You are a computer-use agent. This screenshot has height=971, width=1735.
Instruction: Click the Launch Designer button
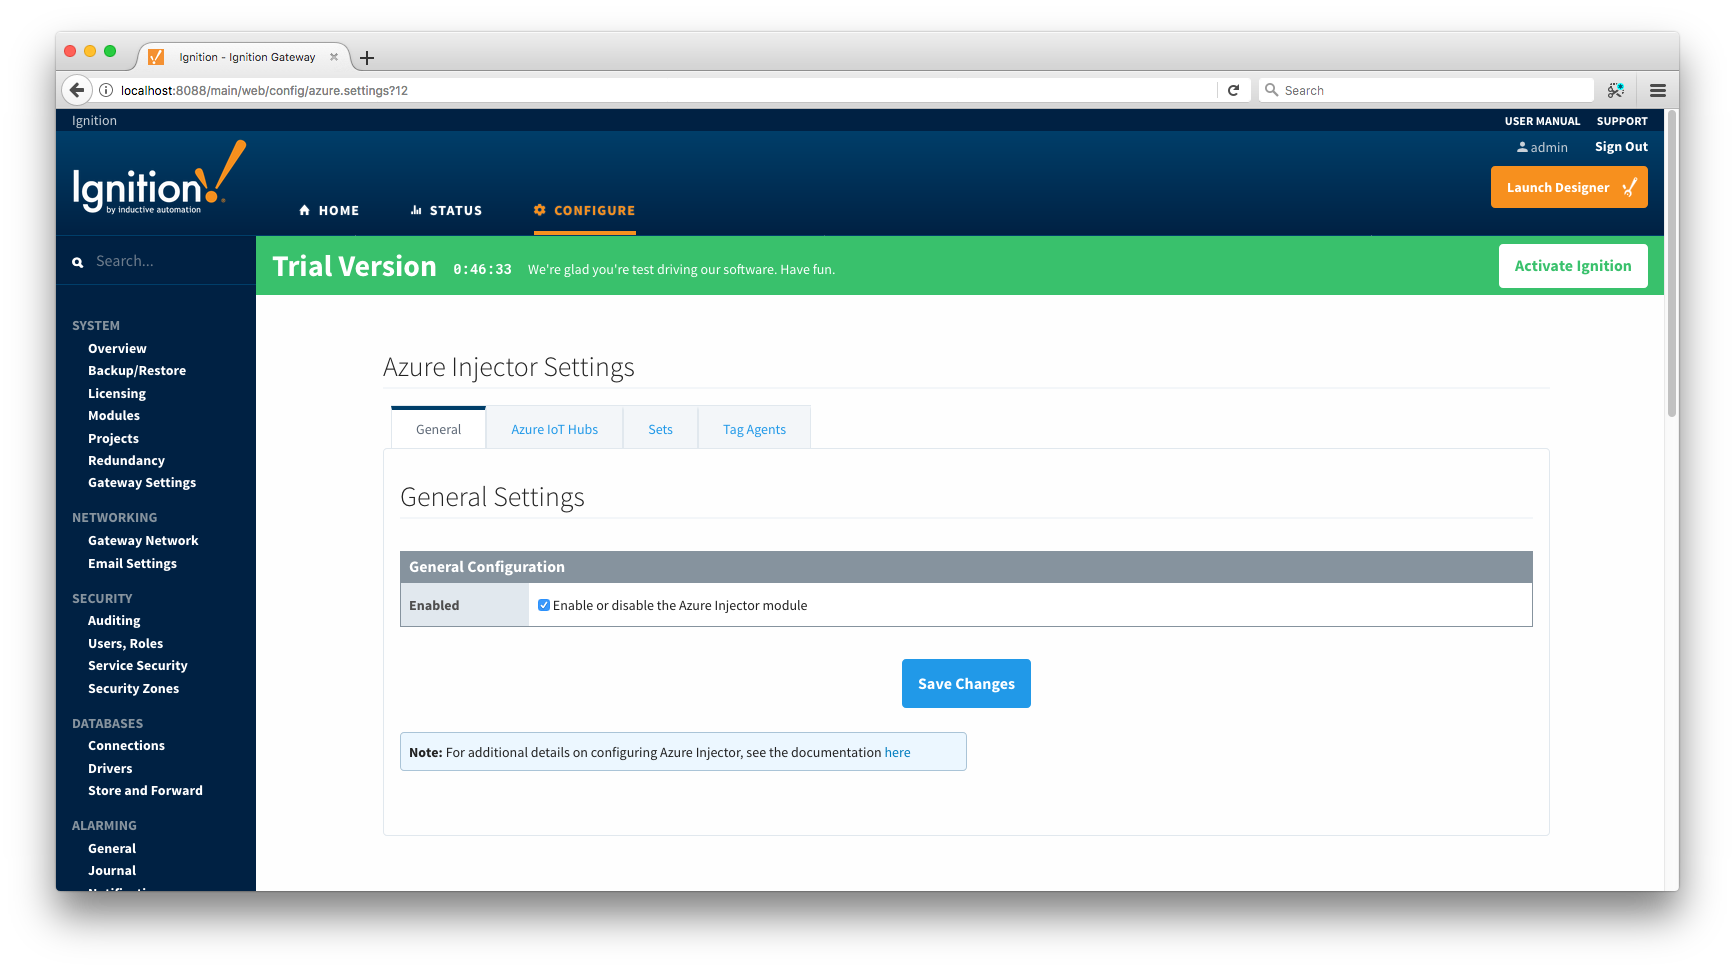coord(1568,187)
